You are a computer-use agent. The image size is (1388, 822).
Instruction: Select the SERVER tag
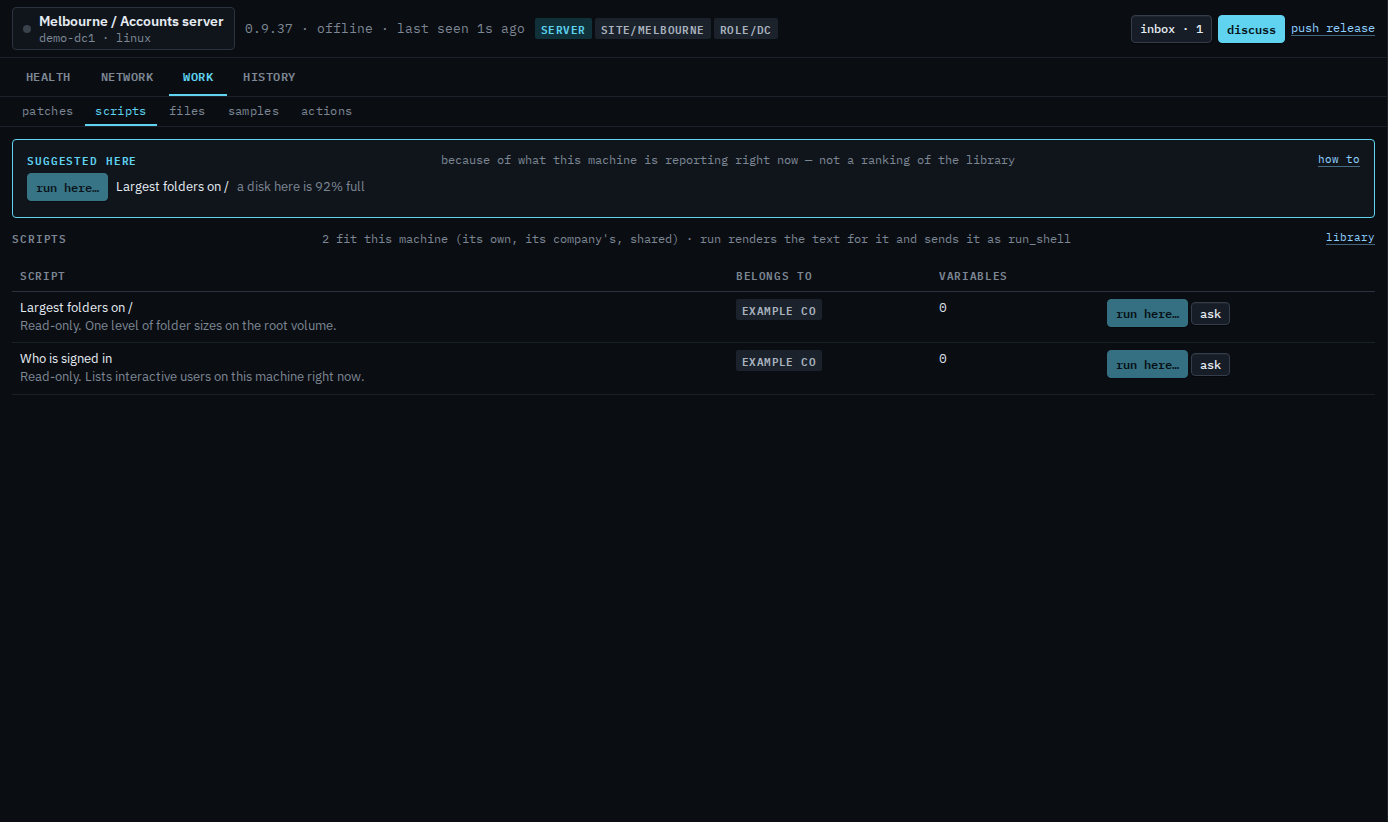click(563, 29)
